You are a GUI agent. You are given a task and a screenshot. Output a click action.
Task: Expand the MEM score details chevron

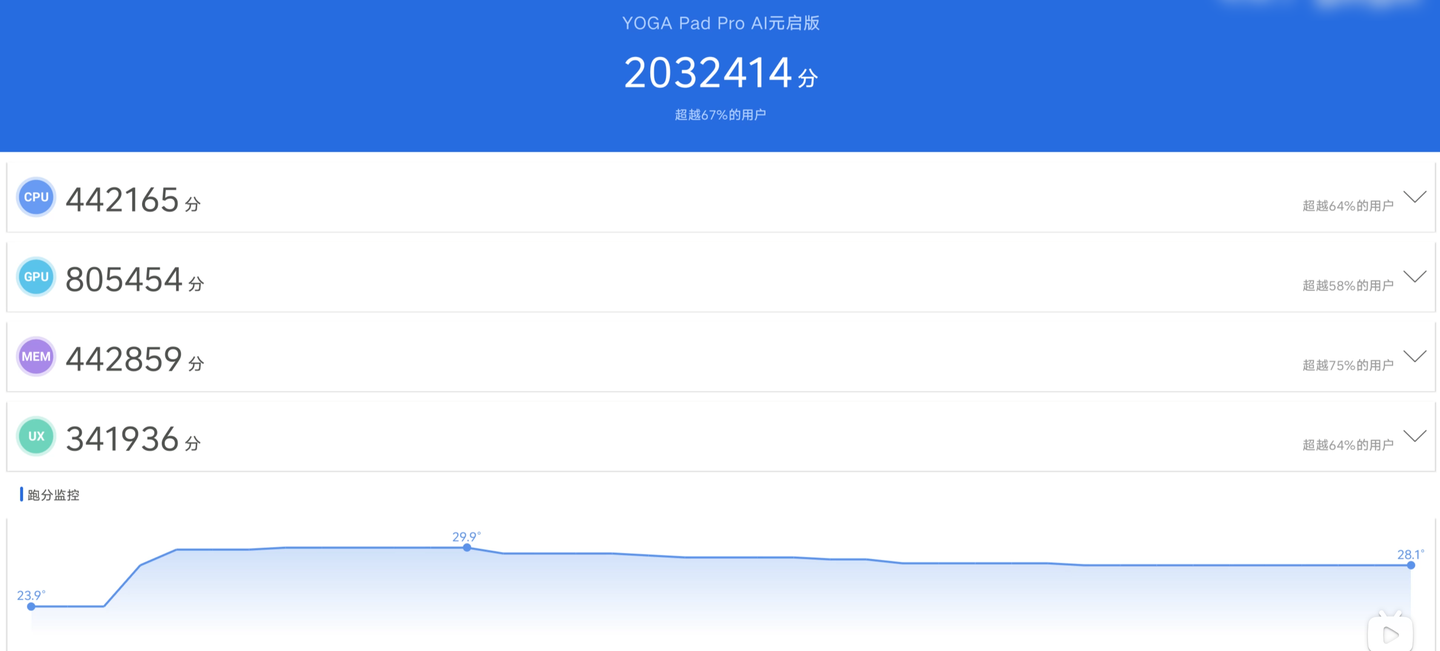pos(1414,356)
